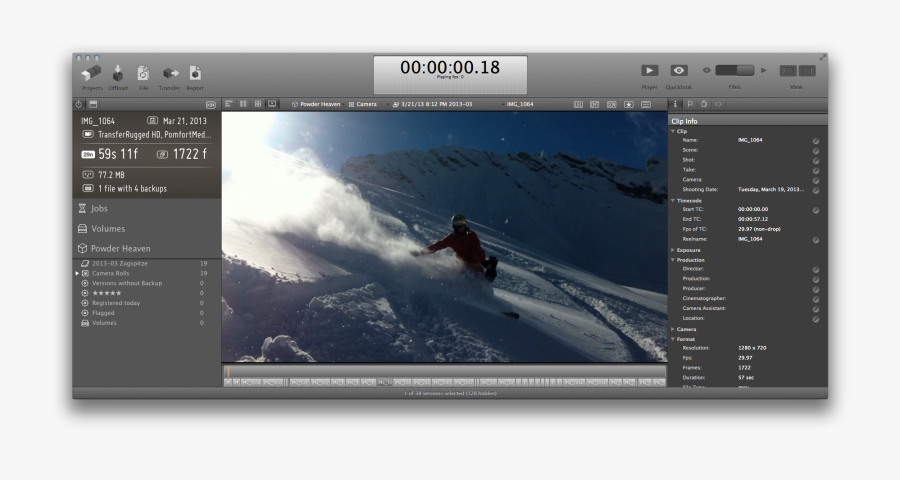The image size is (900, 480).
Task: Open the flag tab in the right panel
Action: coord(689,104)
